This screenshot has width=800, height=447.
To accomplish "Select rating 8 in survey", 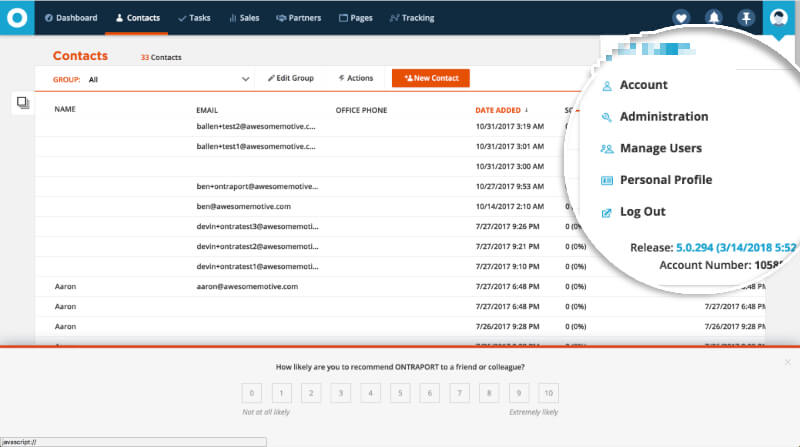I will pyautogui.click(x=489, y=393).
